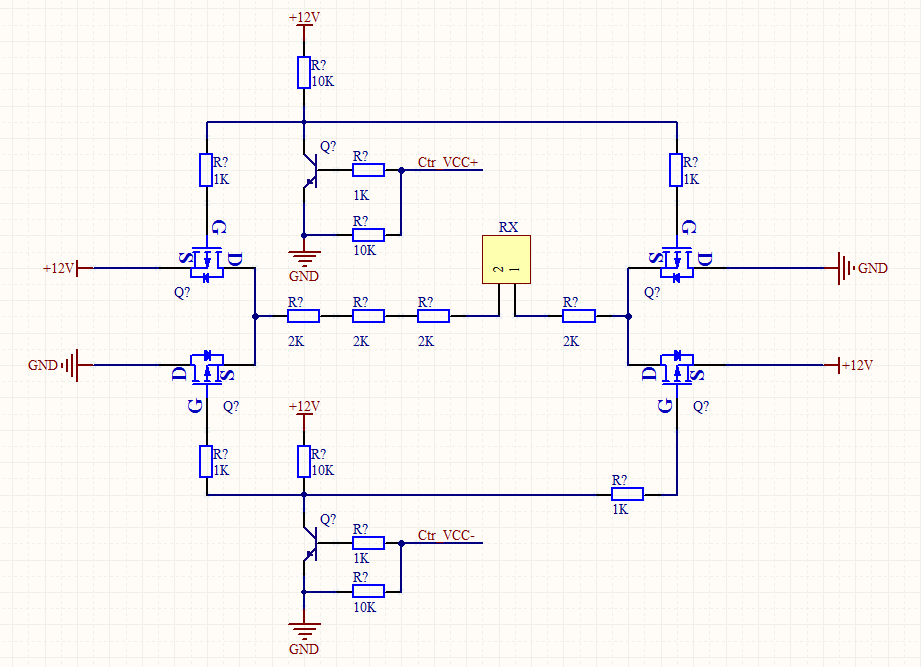921x667 pixels.
Task: Click the Ctr_VCC+ net label
Action: click(448, 162)
